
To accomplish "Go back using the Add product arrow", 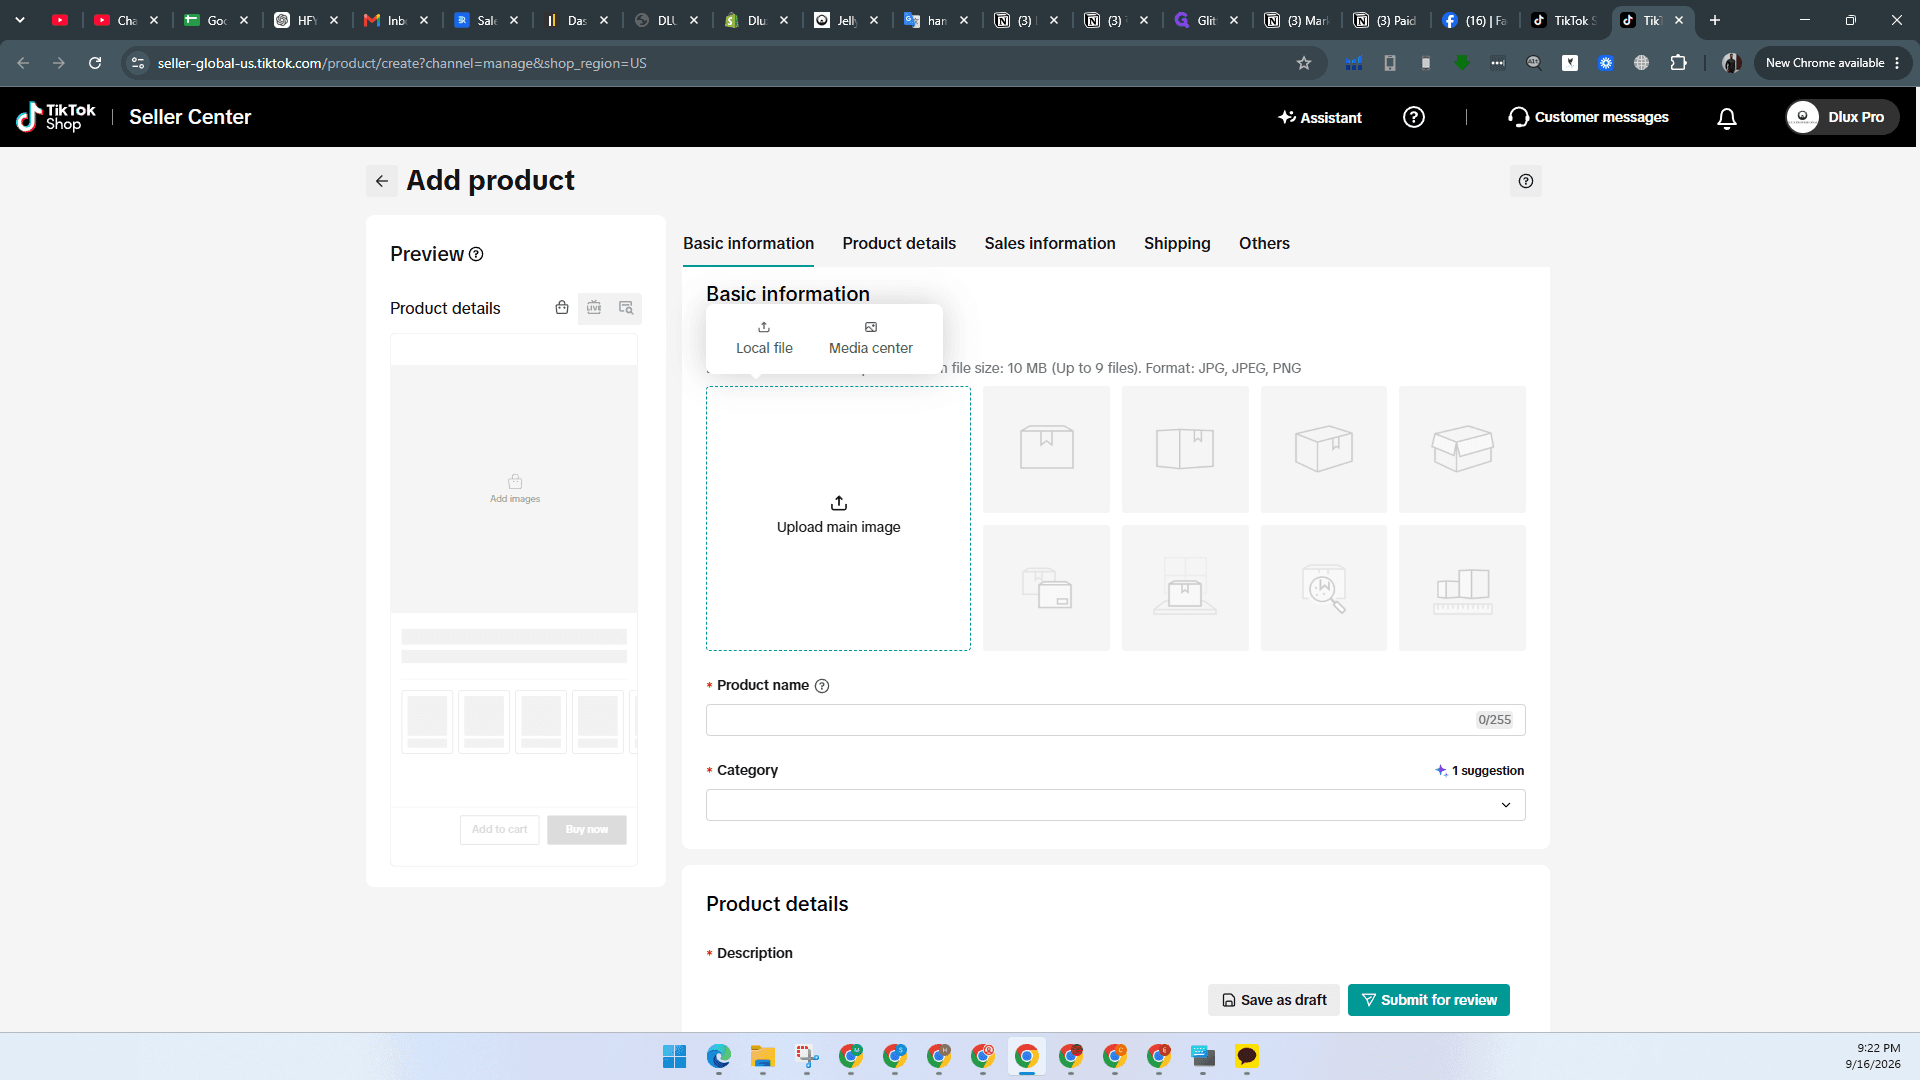I will [x=382, y=181].
